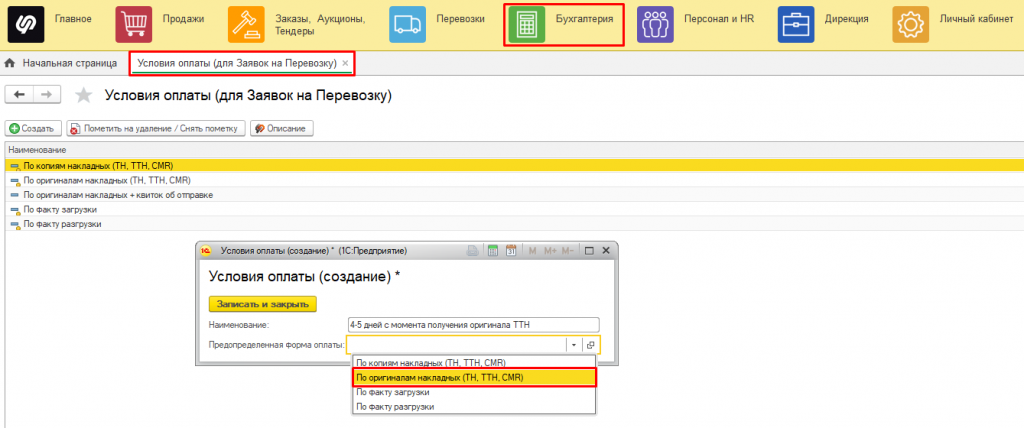Screen dimensions: 1024x428
Task: Open the Бухгалтерия calculator section
Action: coord(526,24)
